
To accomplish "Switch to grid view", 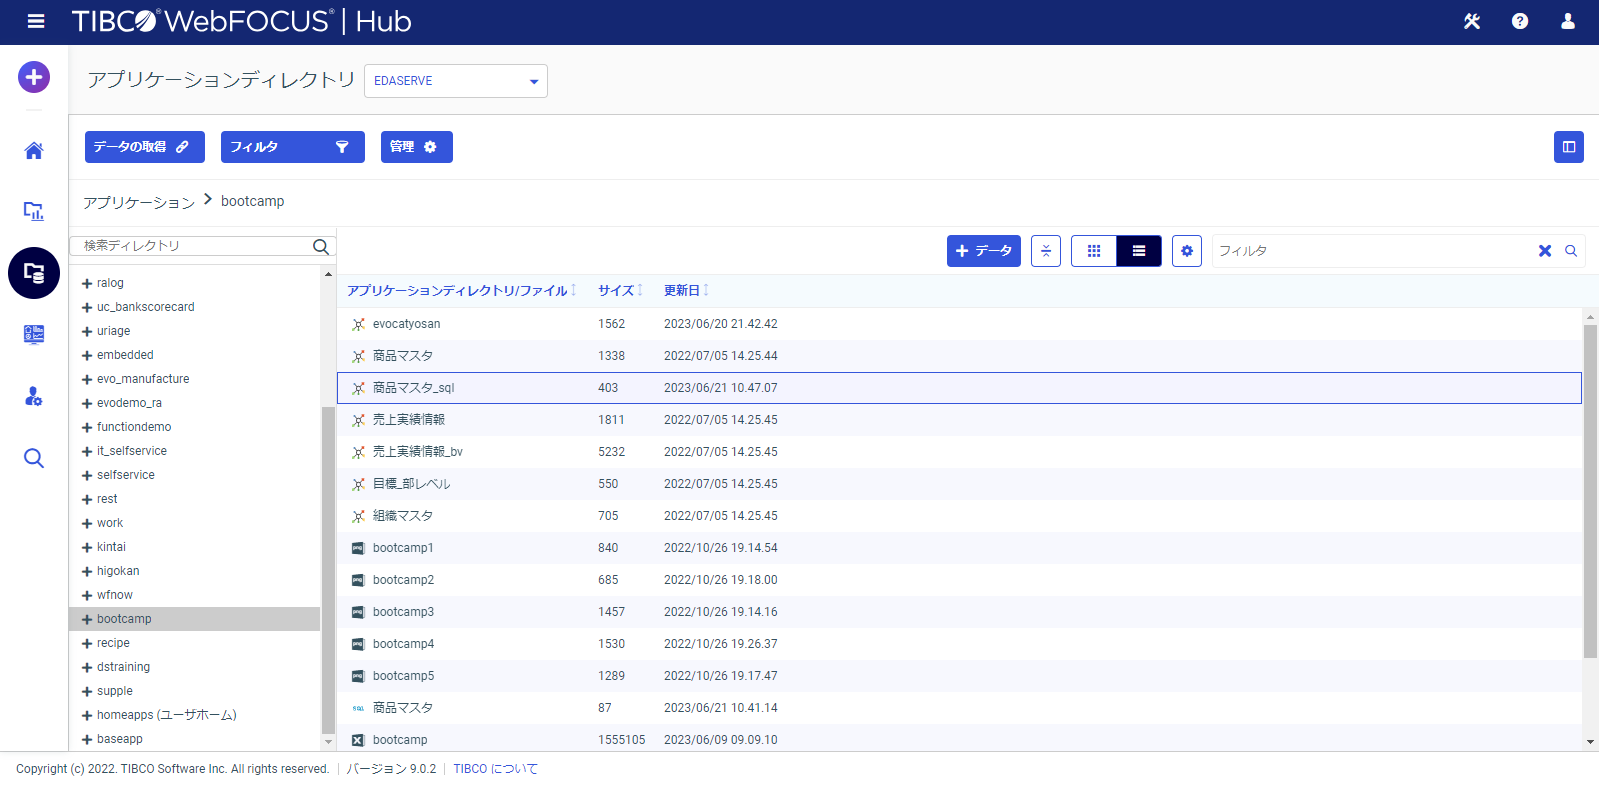I will pyautogui.click(x=1093, y=251).
